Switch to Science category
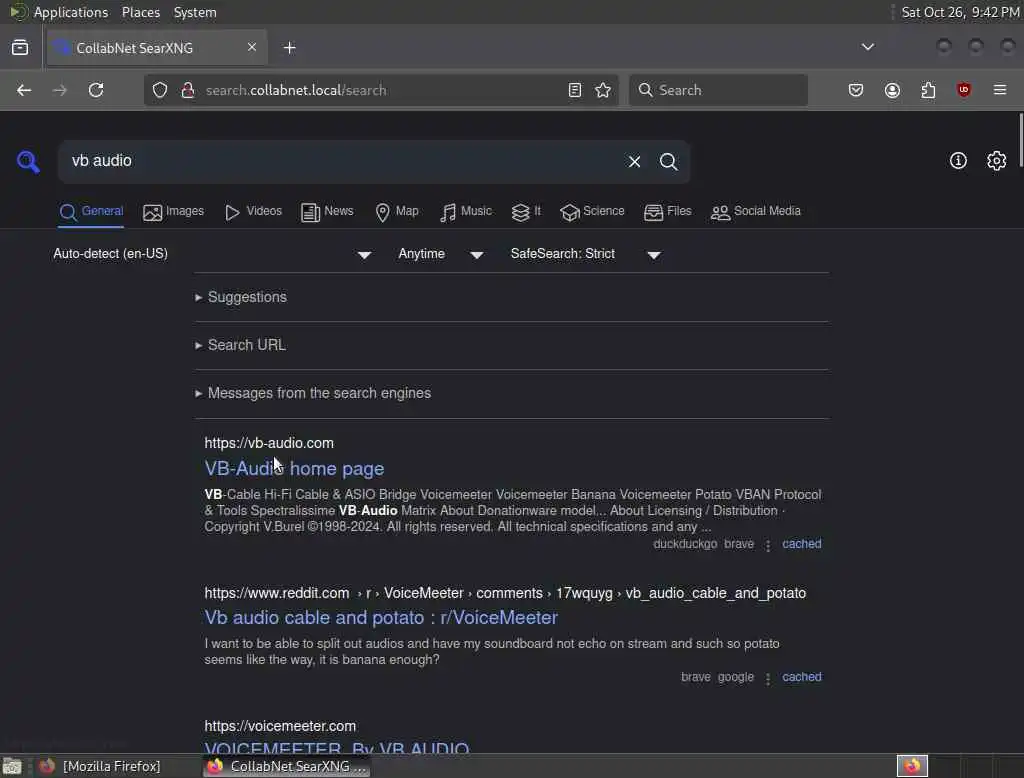 pyautogui.click(x=592, y=212)
